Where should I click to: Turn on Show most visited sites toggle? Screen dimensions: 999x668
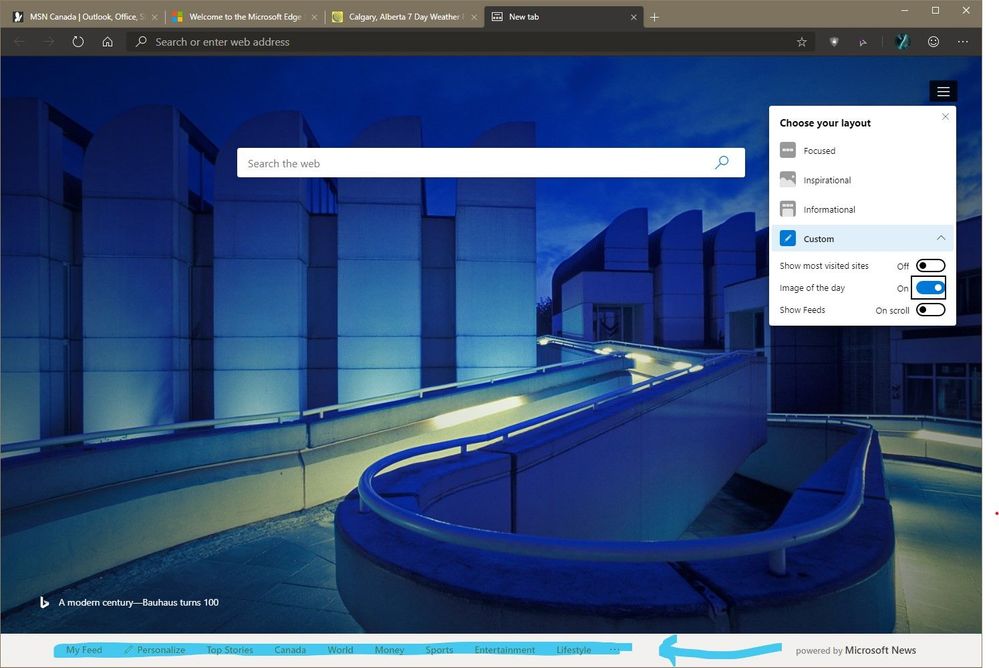pos(930,266)
